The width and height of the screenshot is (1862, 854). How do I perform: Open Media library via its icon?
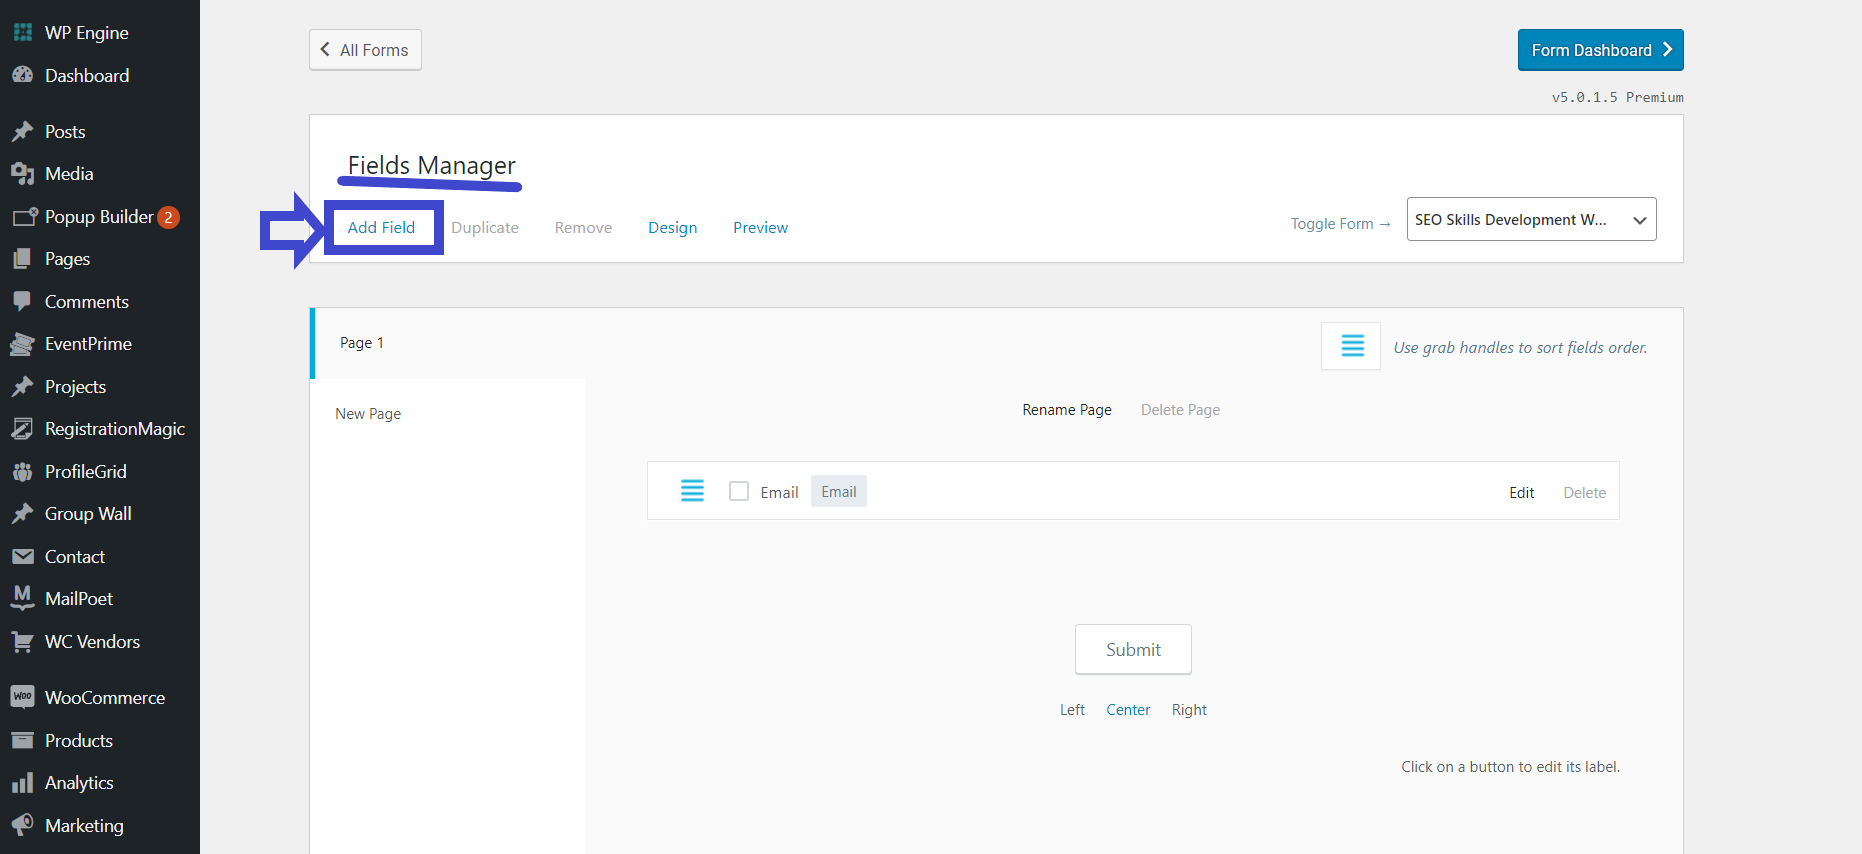tap(22, 174)
